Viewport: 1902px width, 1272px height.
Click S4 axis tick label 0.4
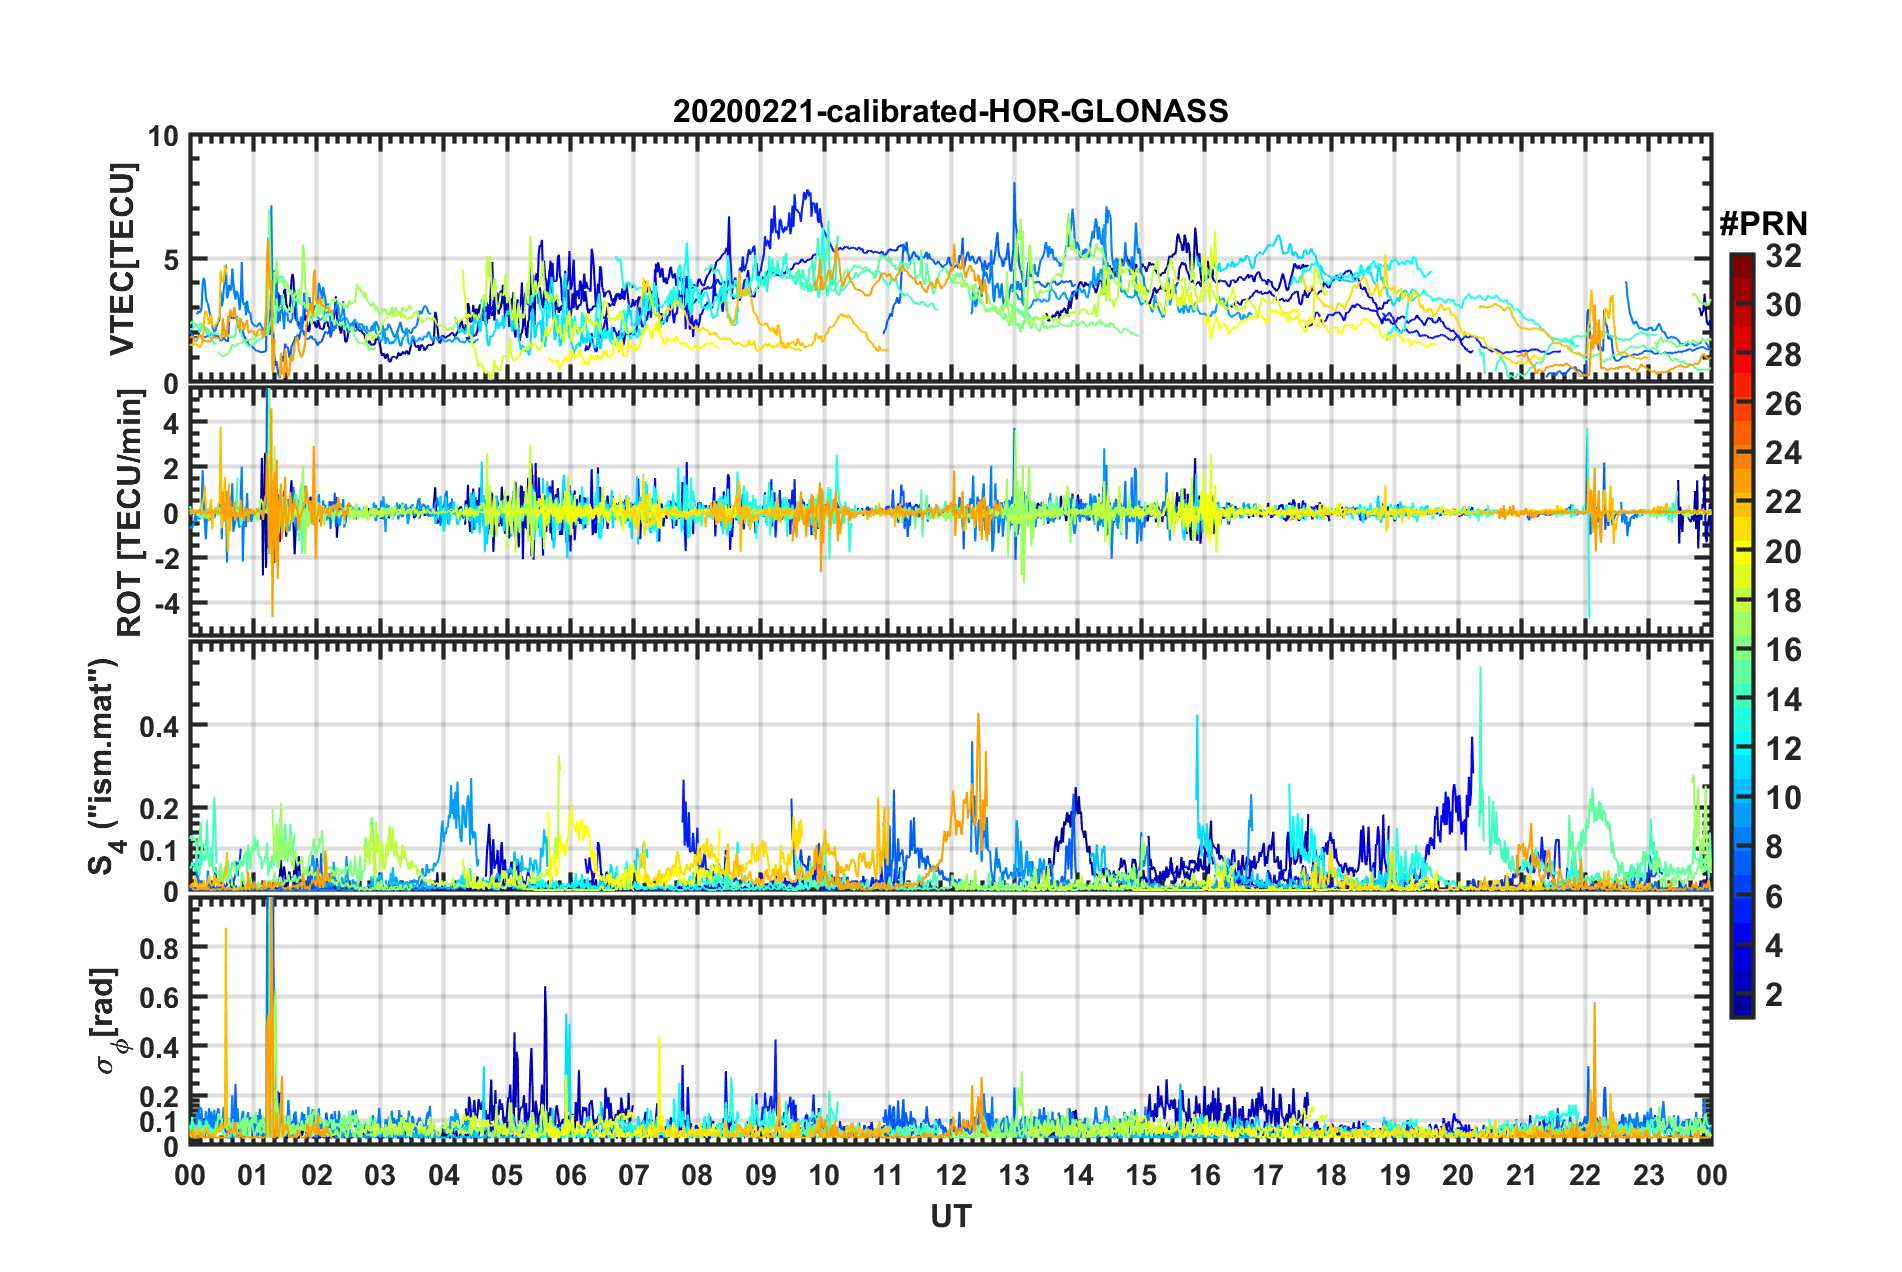tap(159, 726)
